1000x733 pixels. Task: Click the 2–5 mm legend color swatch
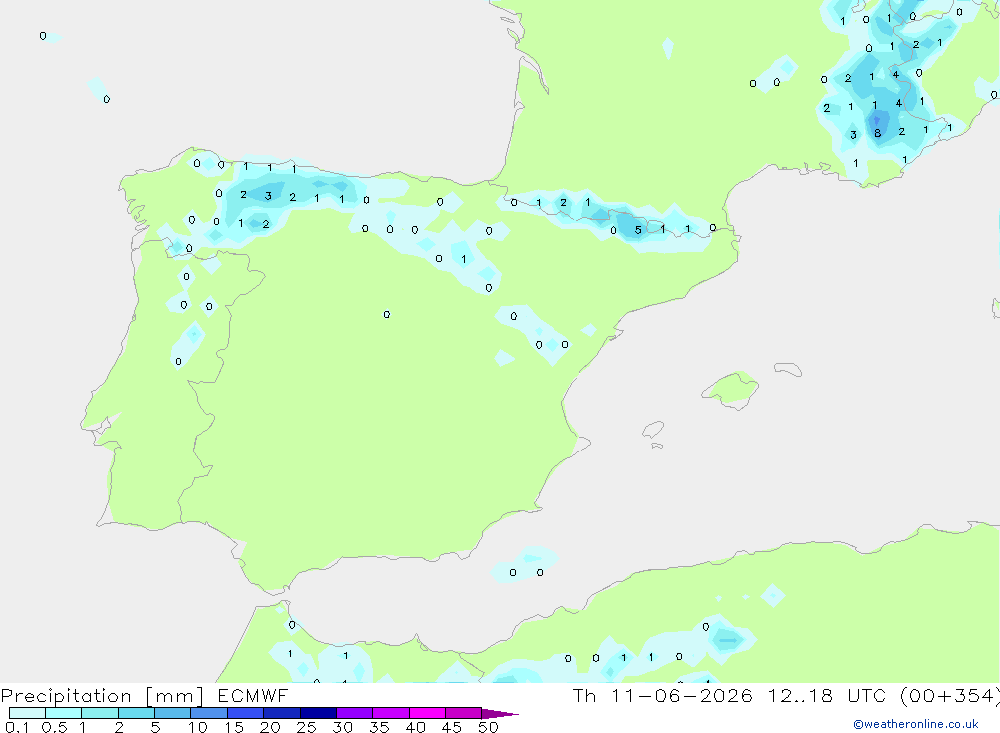pyautogui.click(x=136, y=713)
